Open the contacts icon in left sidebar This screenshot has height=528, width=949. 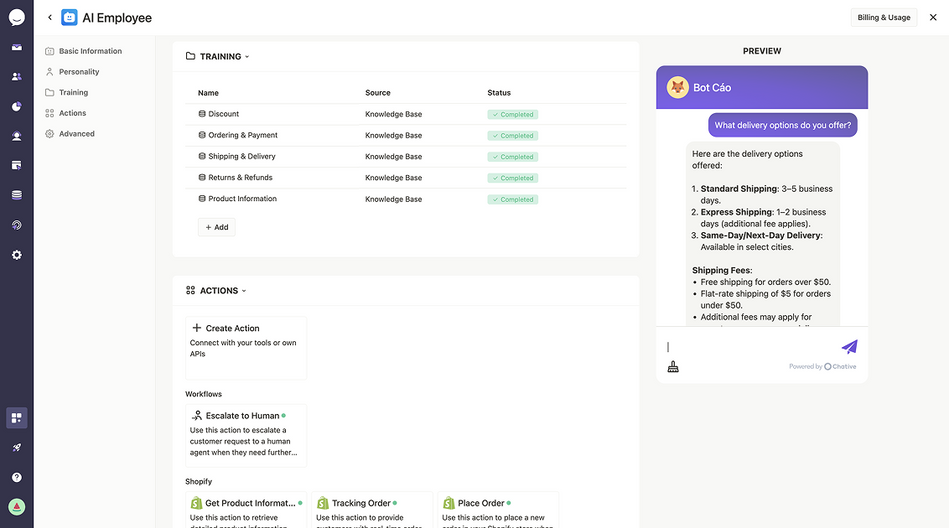pyautogui.click(x=16, y=77)
